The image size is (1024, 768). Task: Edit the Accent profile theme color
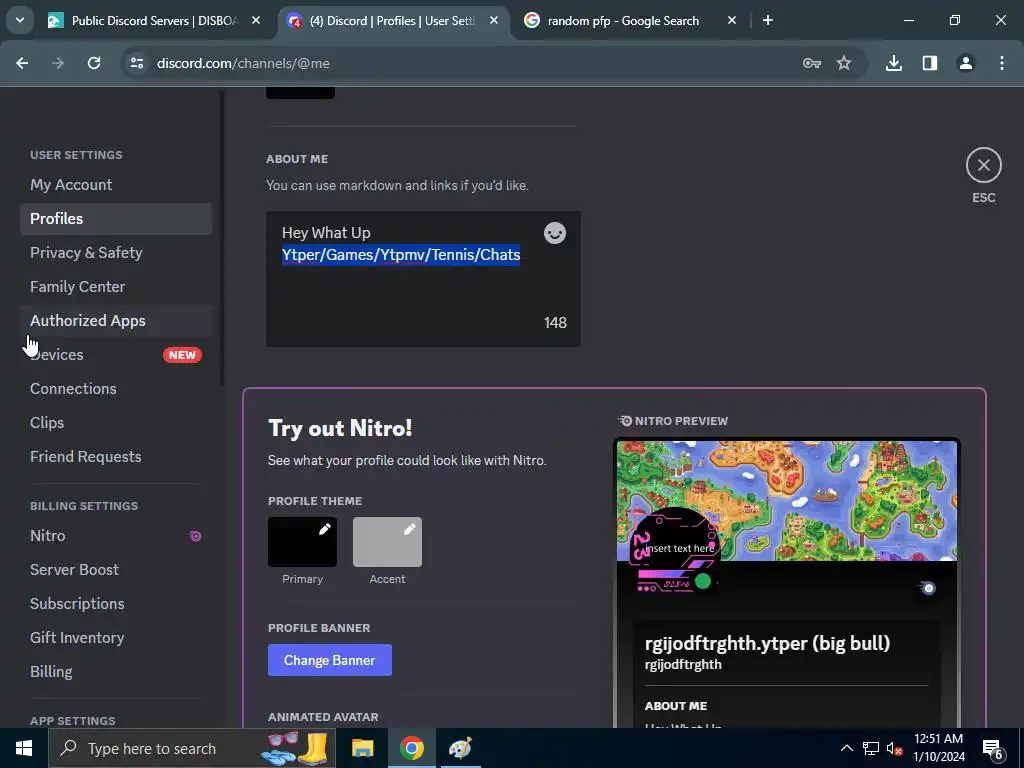click(387, 541)
